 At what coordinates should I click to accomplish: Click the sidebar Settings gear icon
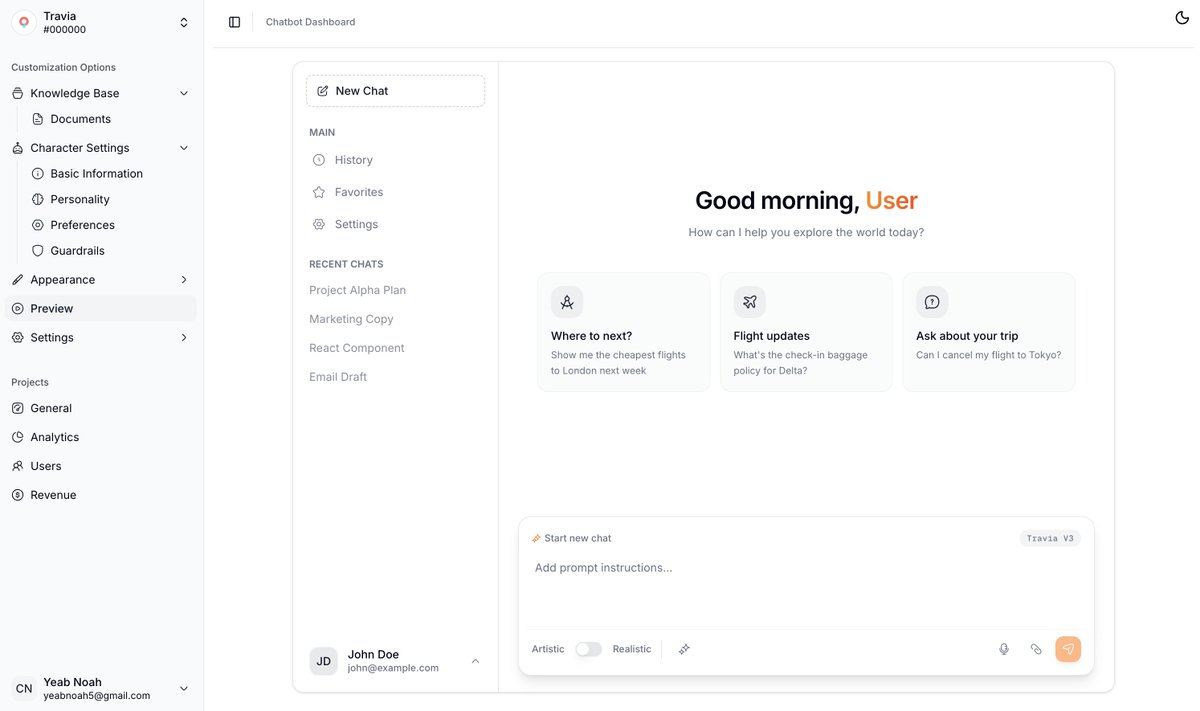[x=18, y=338]
